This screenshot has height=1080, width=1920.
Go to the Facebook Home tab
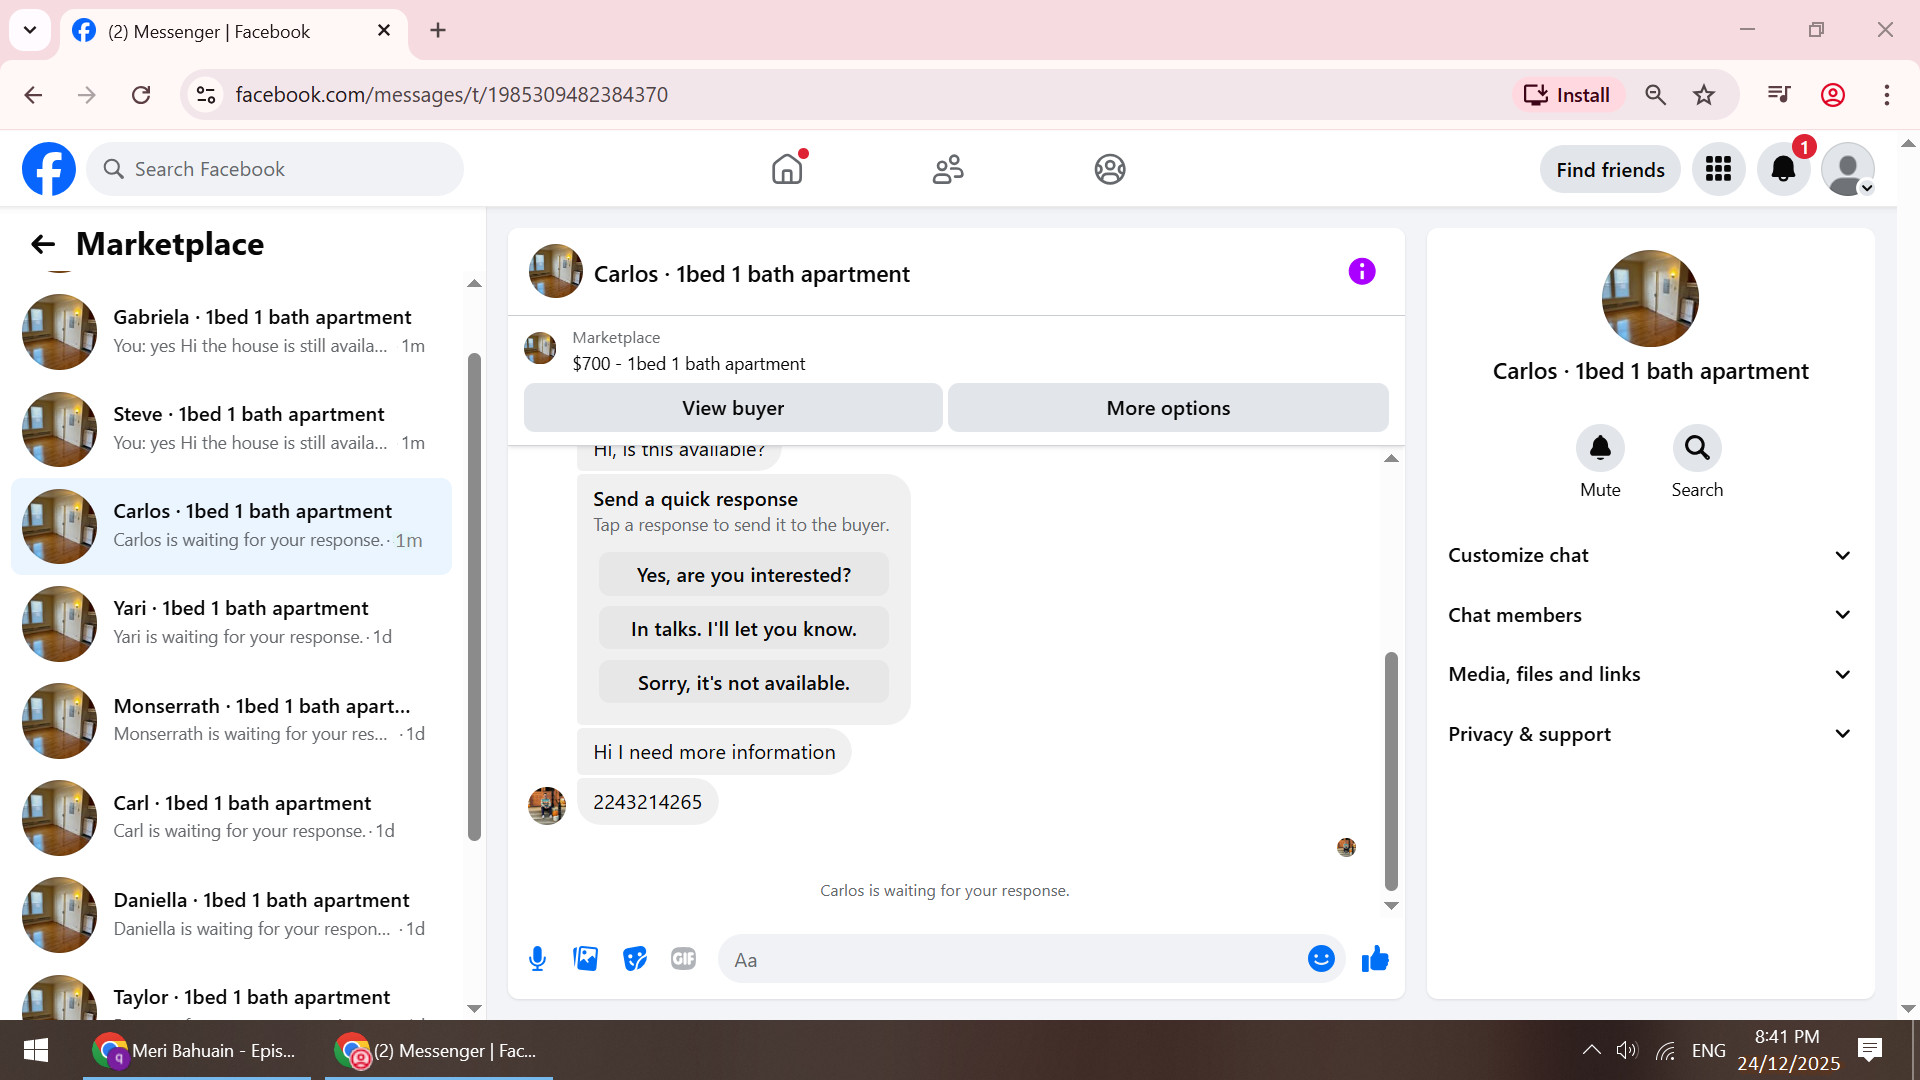787,169
